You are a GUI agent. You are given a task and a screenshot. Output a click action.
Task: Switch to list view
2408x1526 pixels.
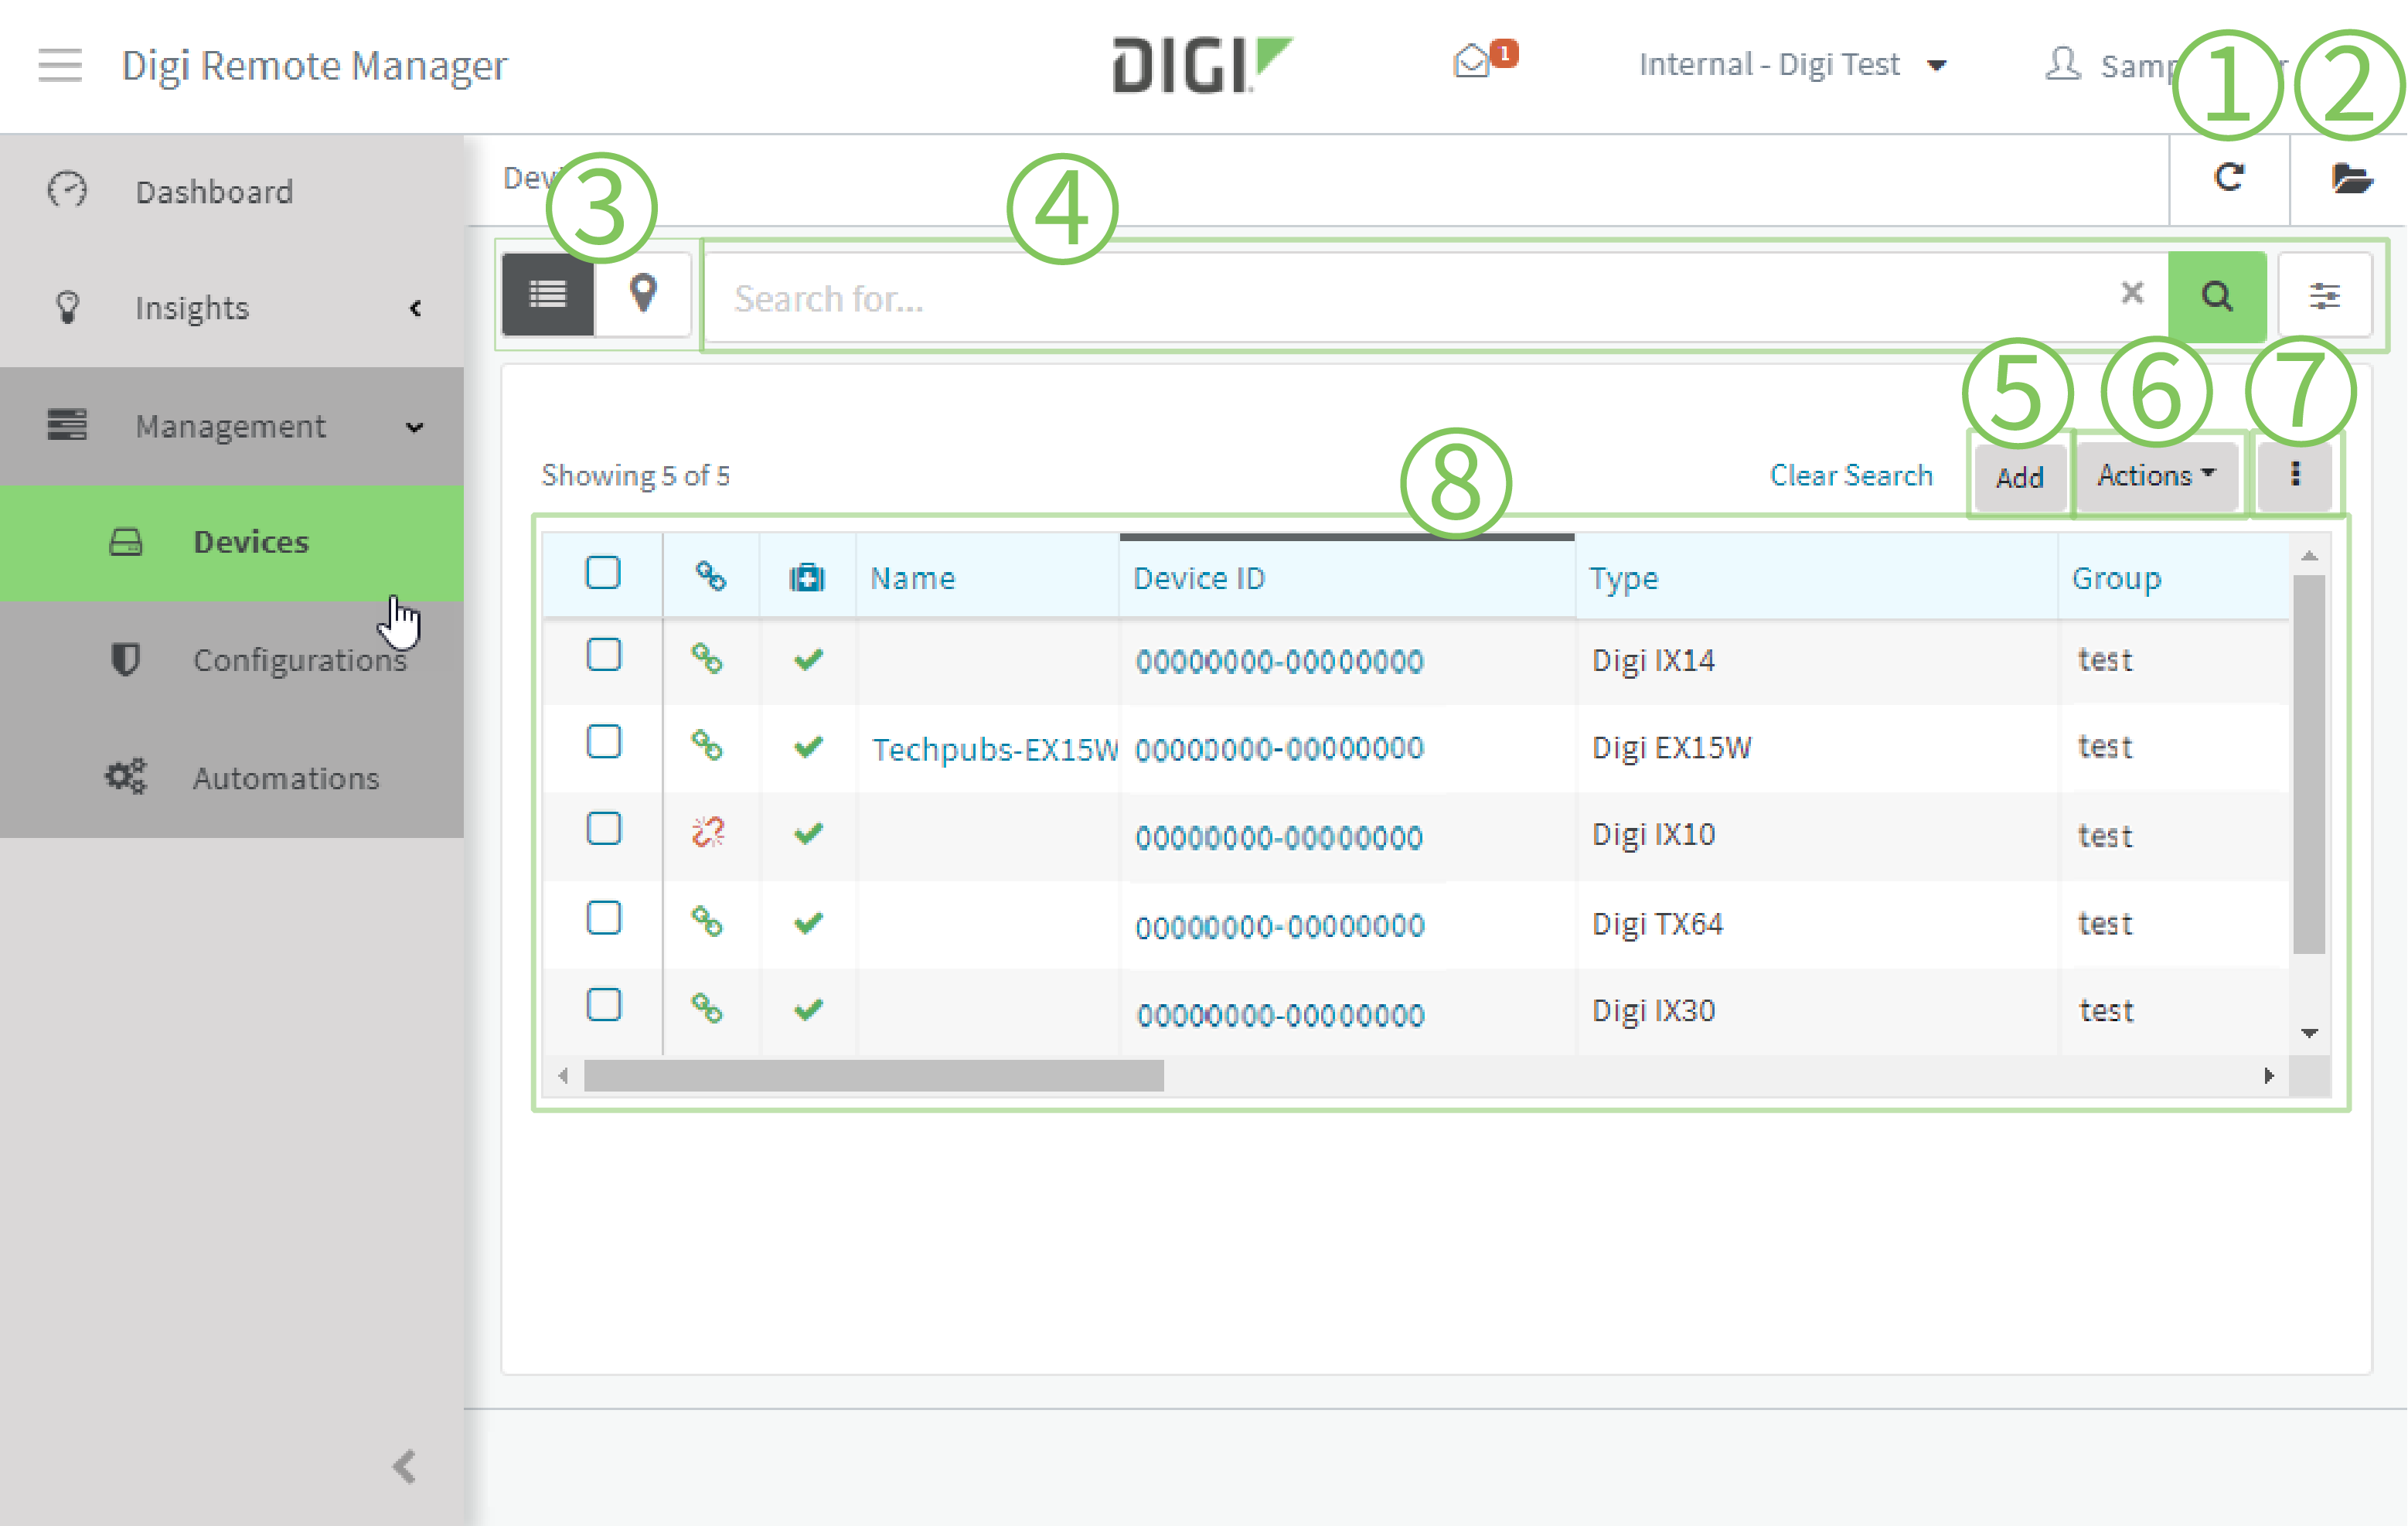click(x=548, y=294)
